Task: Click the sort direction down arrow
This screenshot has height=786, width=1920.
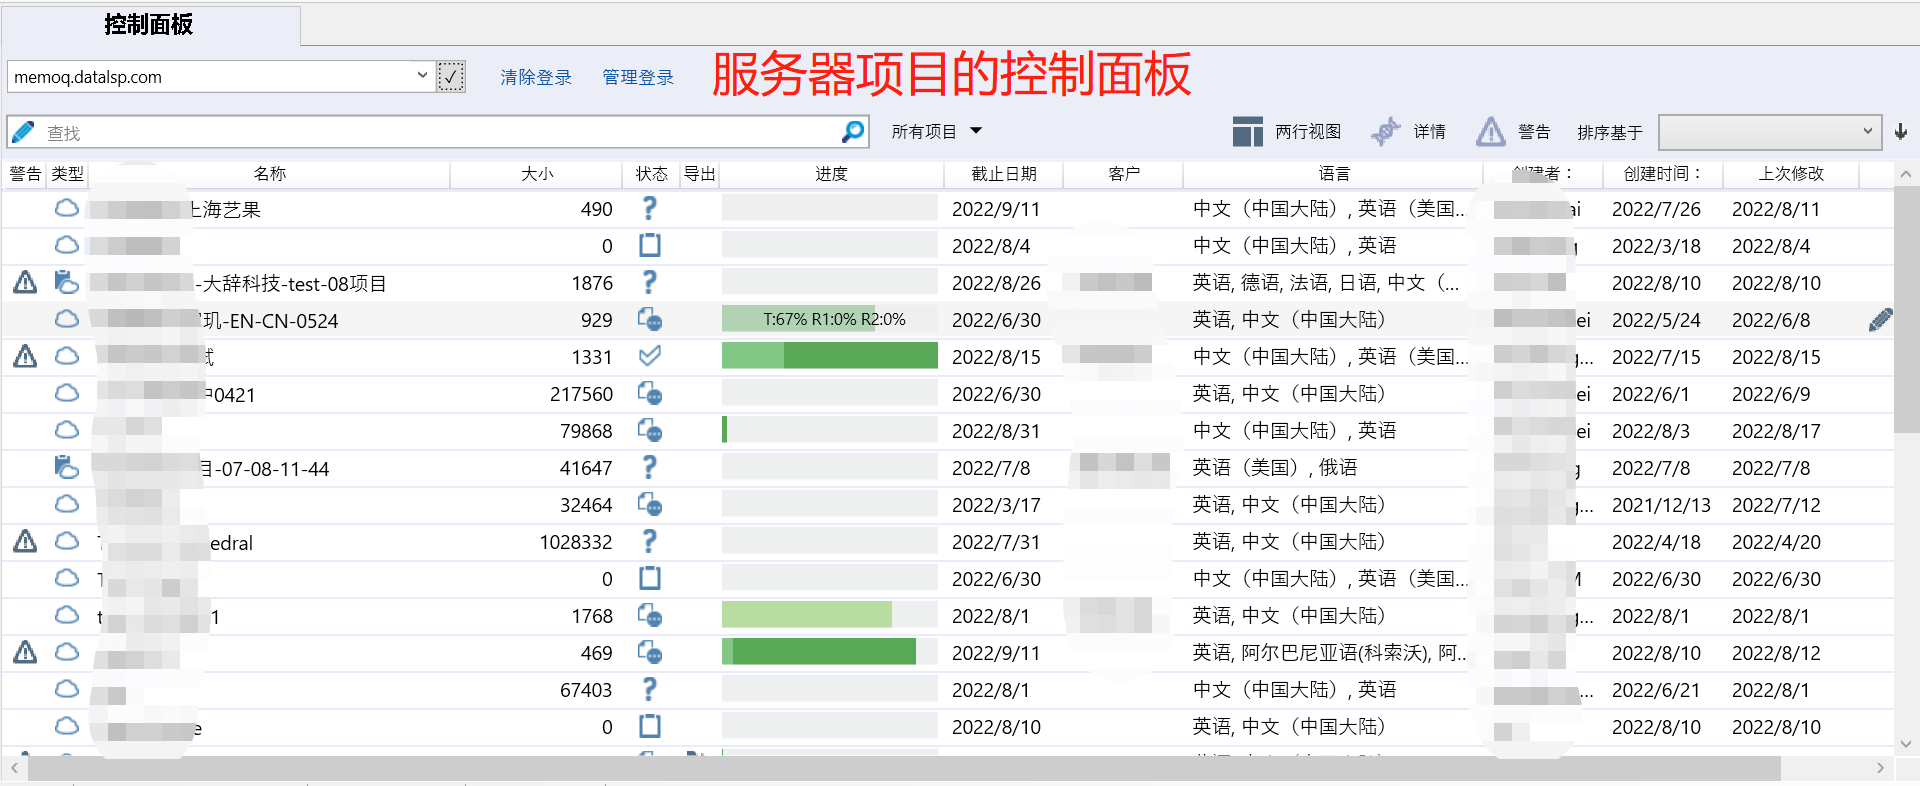Action: (1901, 132)
